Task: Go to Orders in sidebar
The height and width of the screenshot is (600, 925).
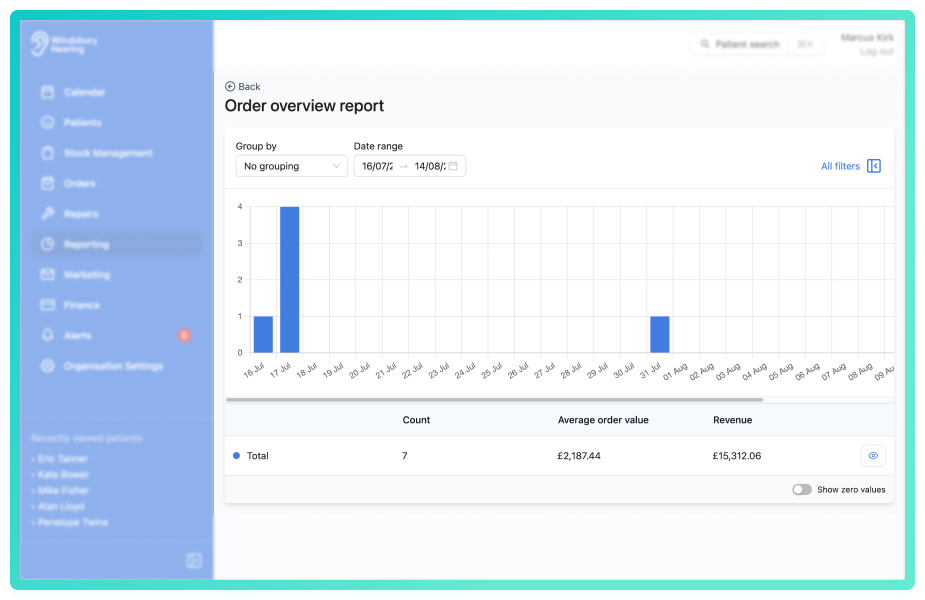Action: (x=80, y=183)
